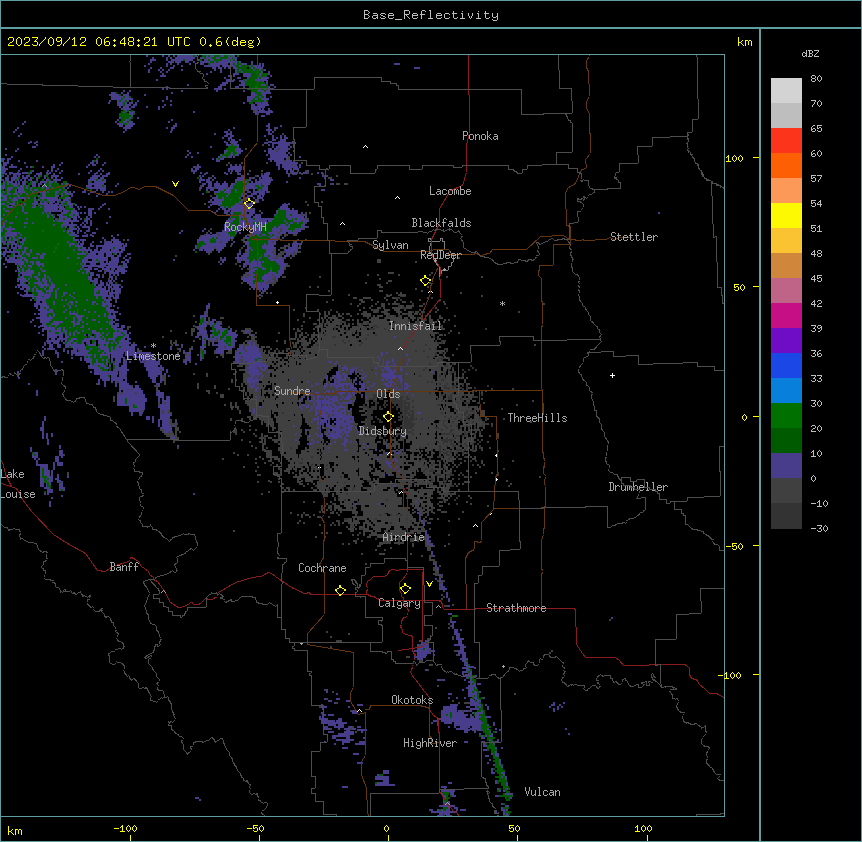Click the yellow 54-51 dBZ legend swatch
This screenshot has width=862, height=842.
(x=786, y=215)
